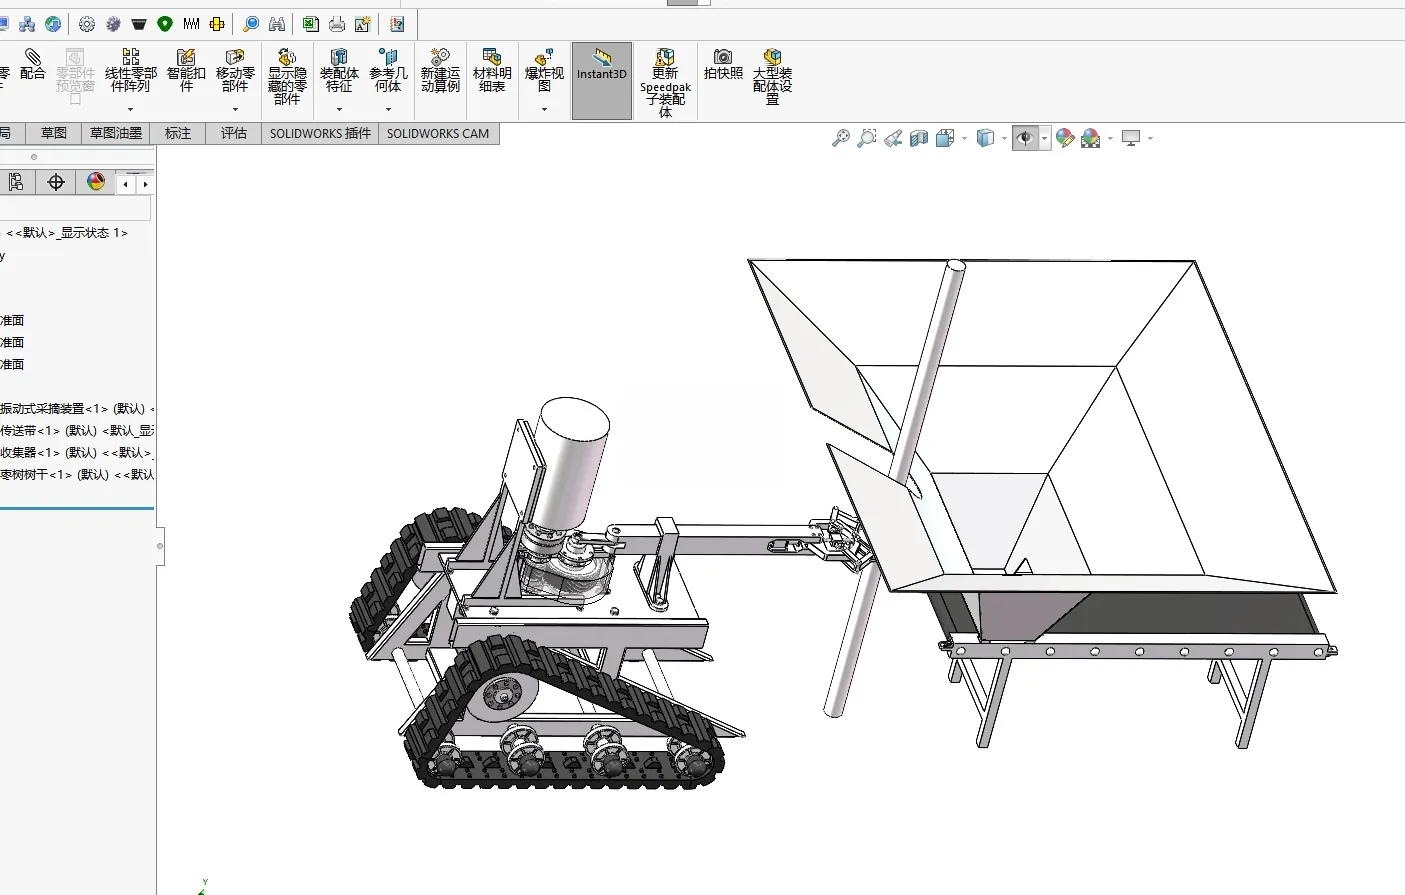This screenshot has width=1405, height=895.
Task: Click the green location pin icon
Action: pyautogui.click(x=165, y=24)
